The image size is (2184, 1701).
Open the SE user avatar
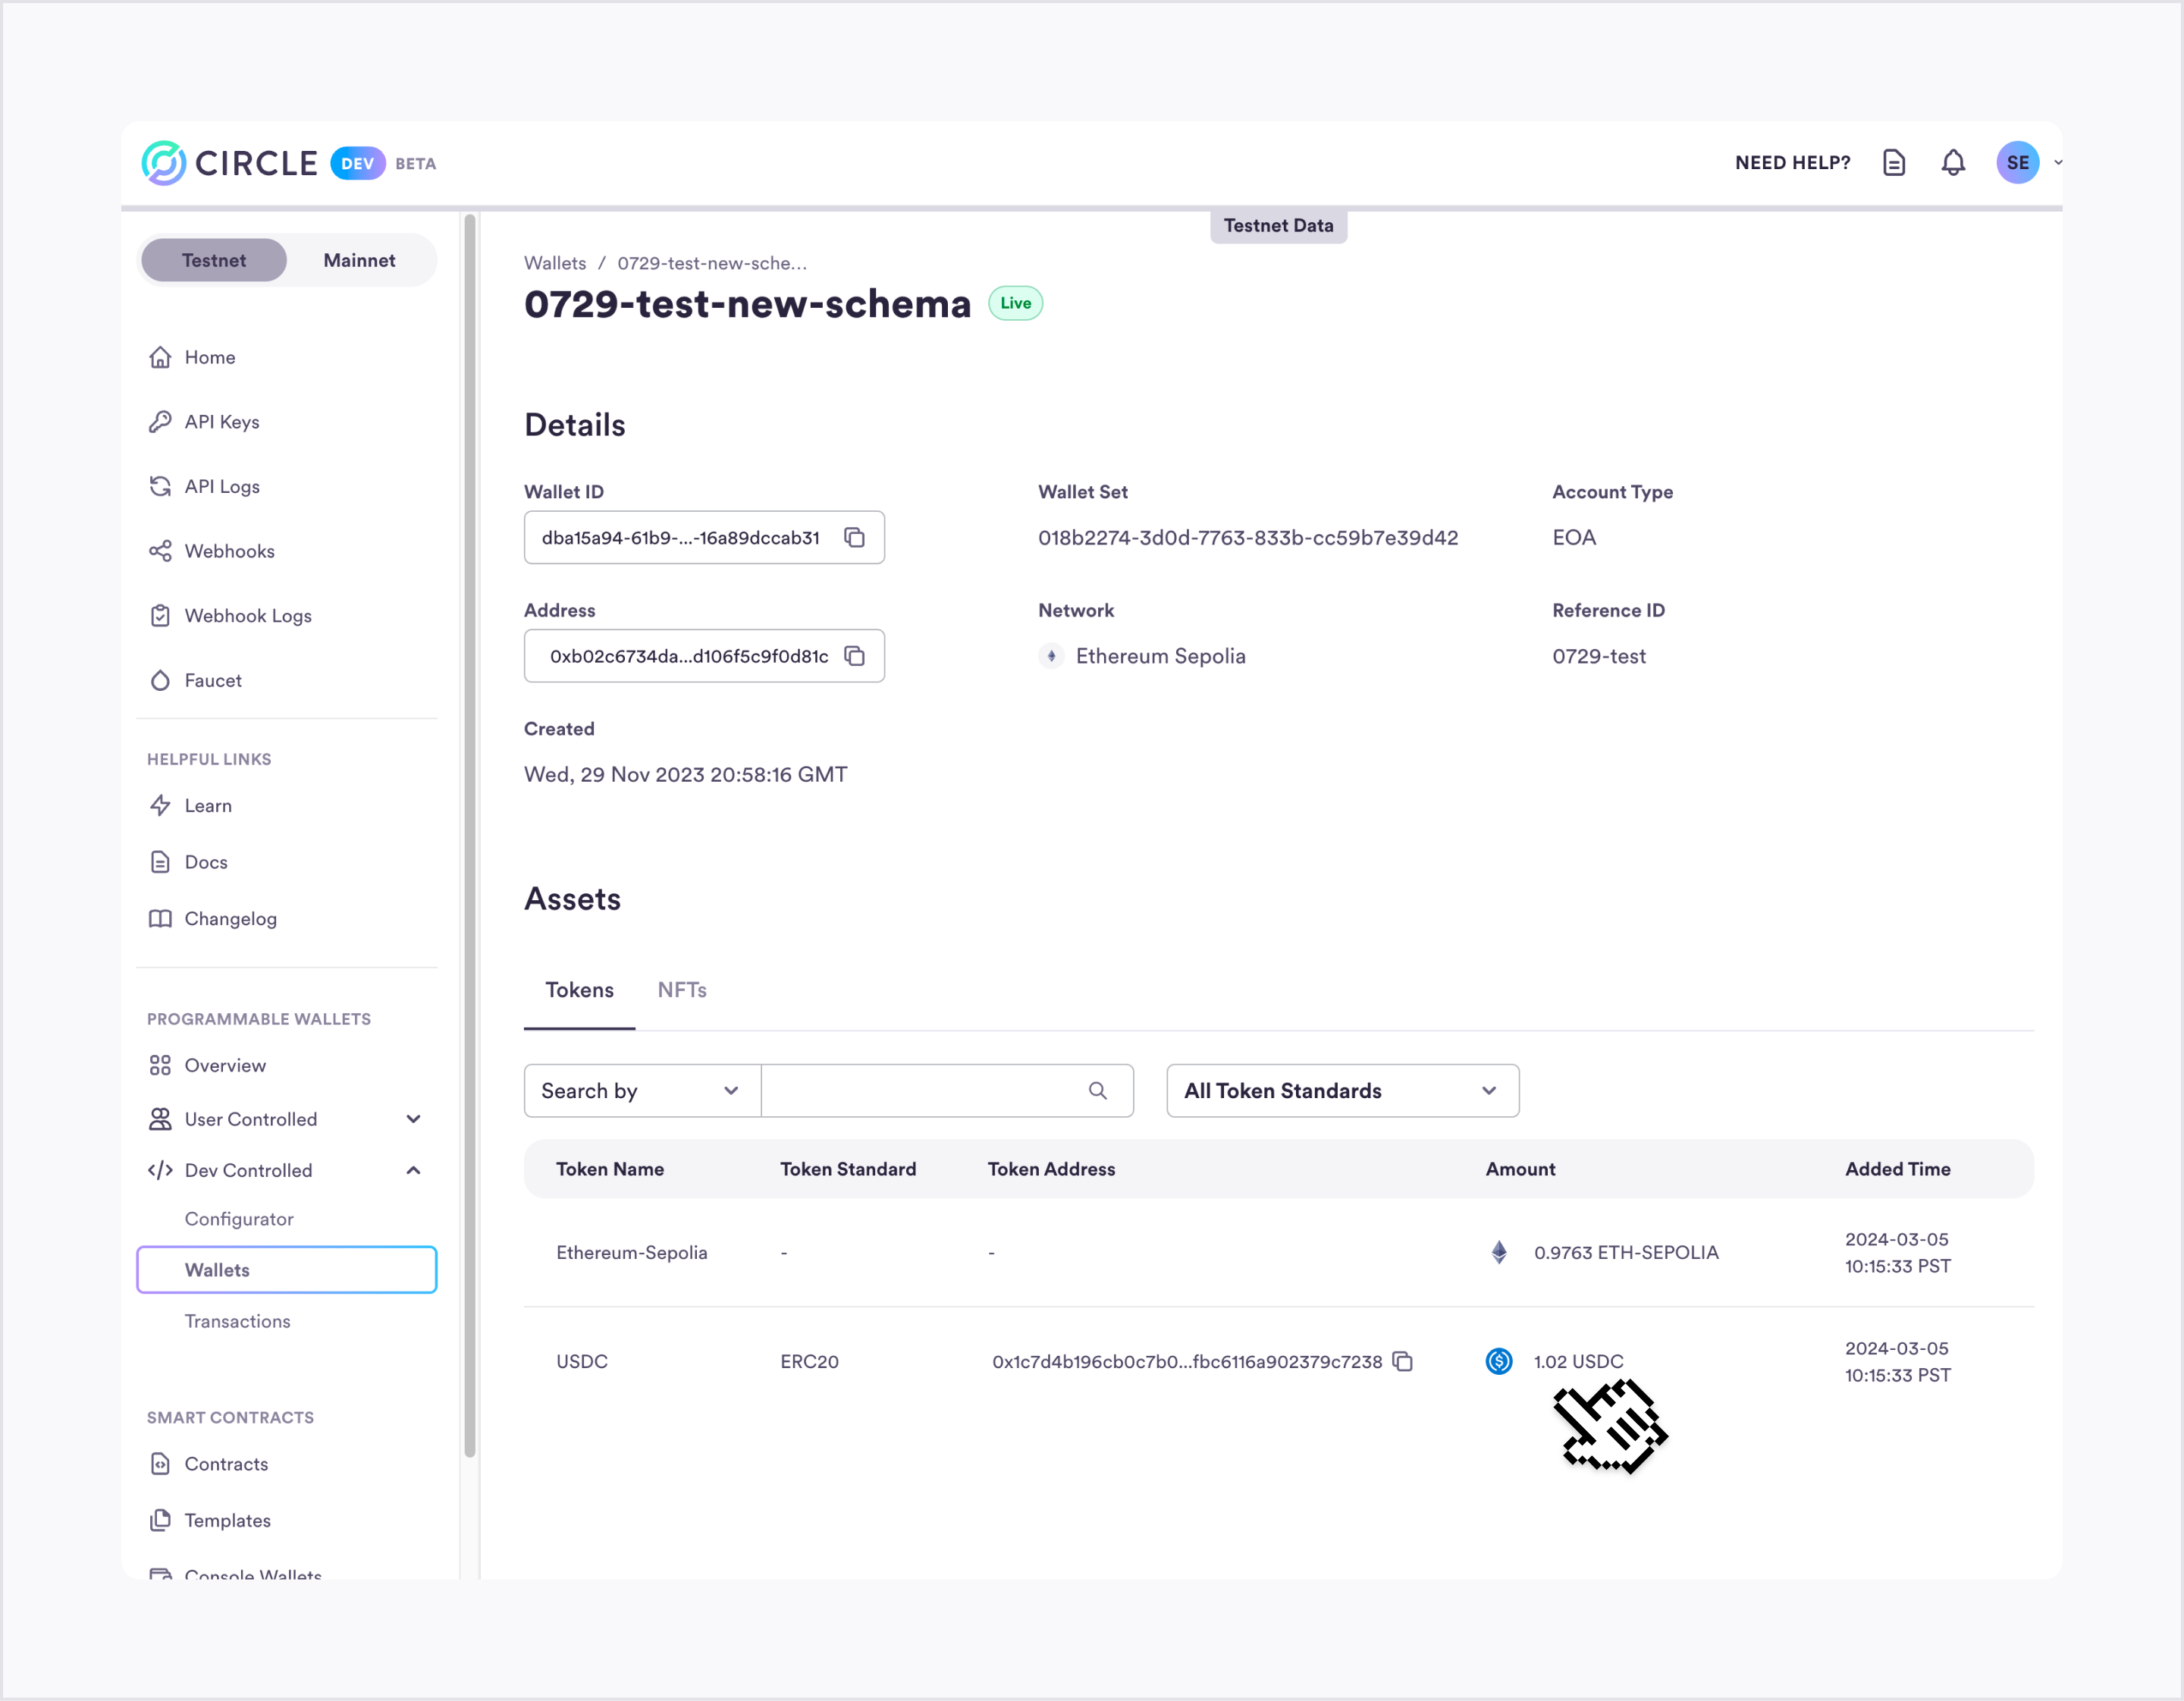point(2017,163)
